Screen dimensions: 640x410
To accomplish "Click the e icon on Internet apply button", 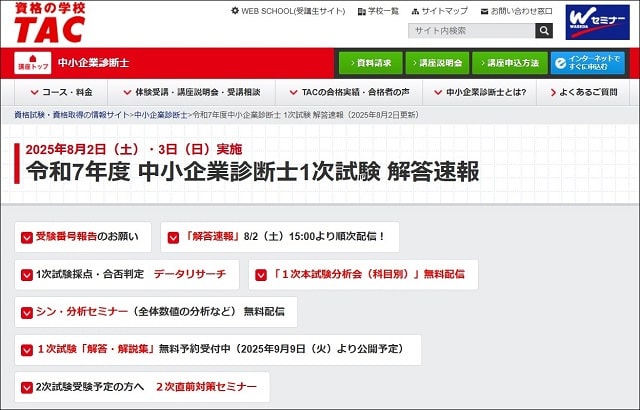I will (561, 63).
